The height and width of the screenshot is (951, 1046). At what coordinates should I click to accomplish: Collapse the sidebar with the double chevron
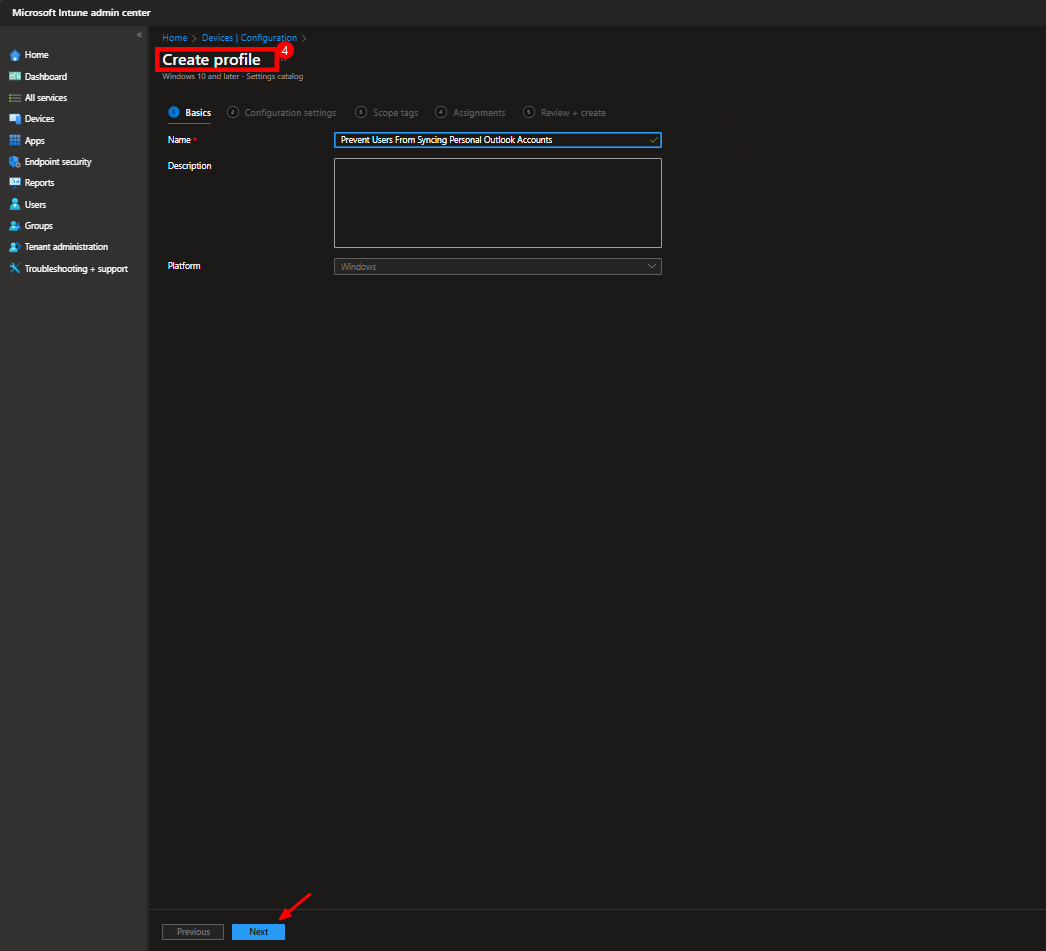tap(139, 35)
